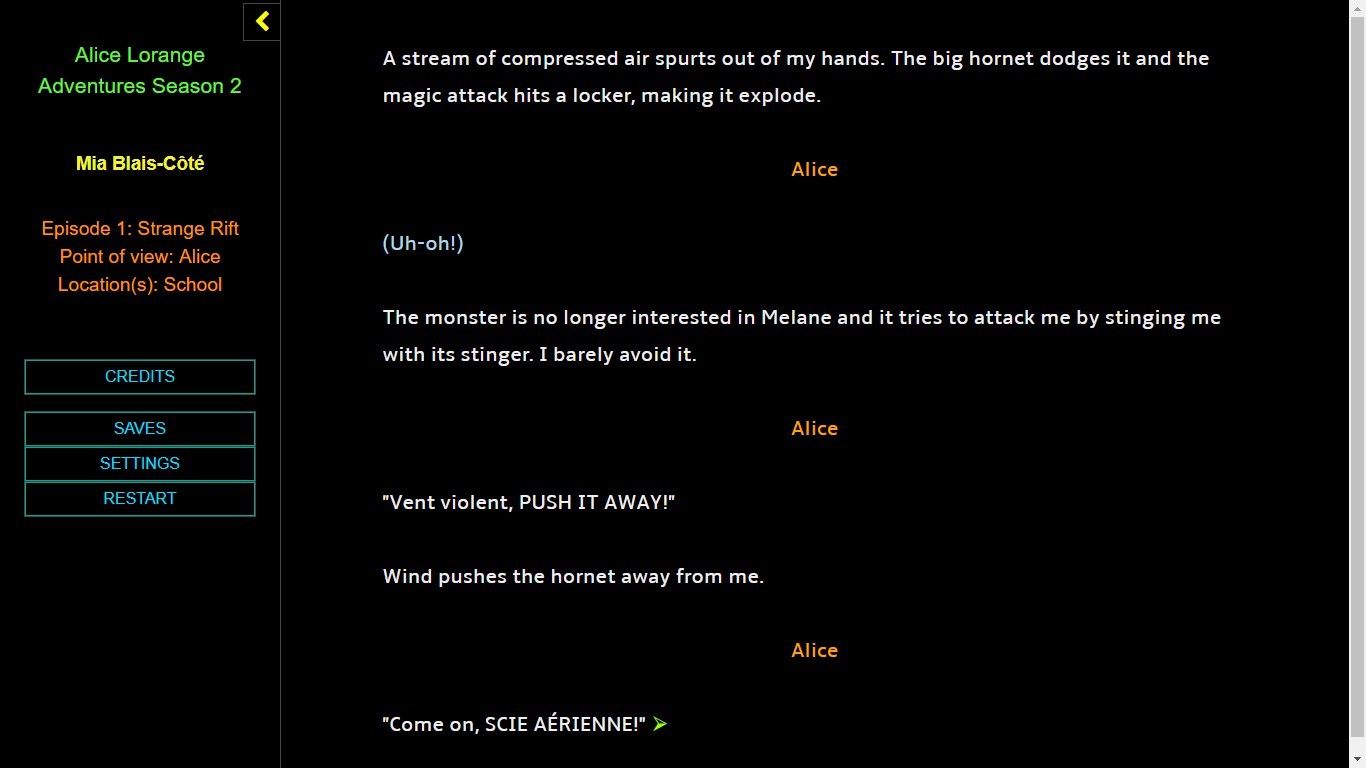The image size is (1366, 768).
Task: Click the Alice Lorange Adventures Season 2 title
Action: (140, 70)
